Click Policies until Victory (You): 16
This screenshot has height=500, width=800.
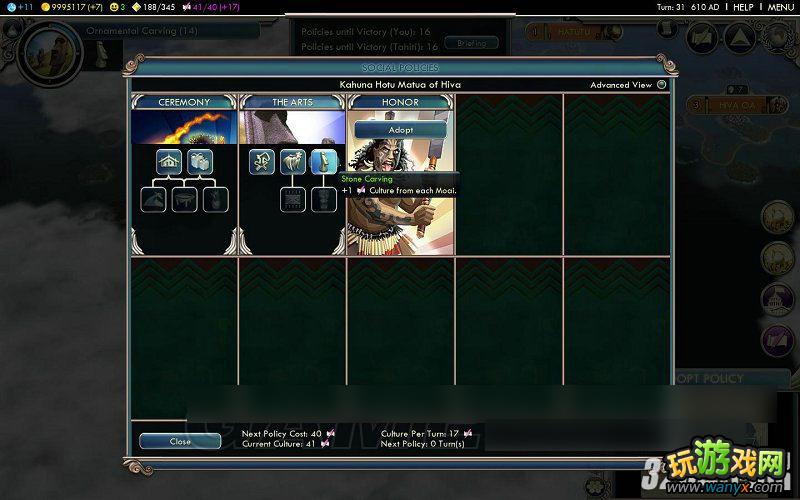[365, 32]
